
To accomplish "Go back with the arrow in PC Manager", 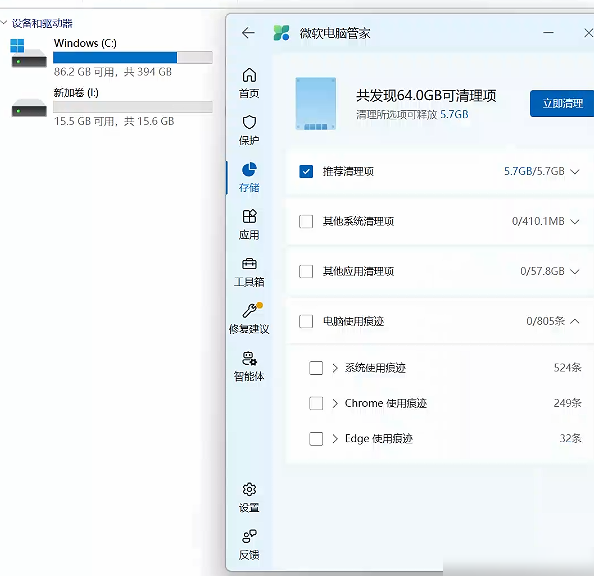I will [248, 33].
